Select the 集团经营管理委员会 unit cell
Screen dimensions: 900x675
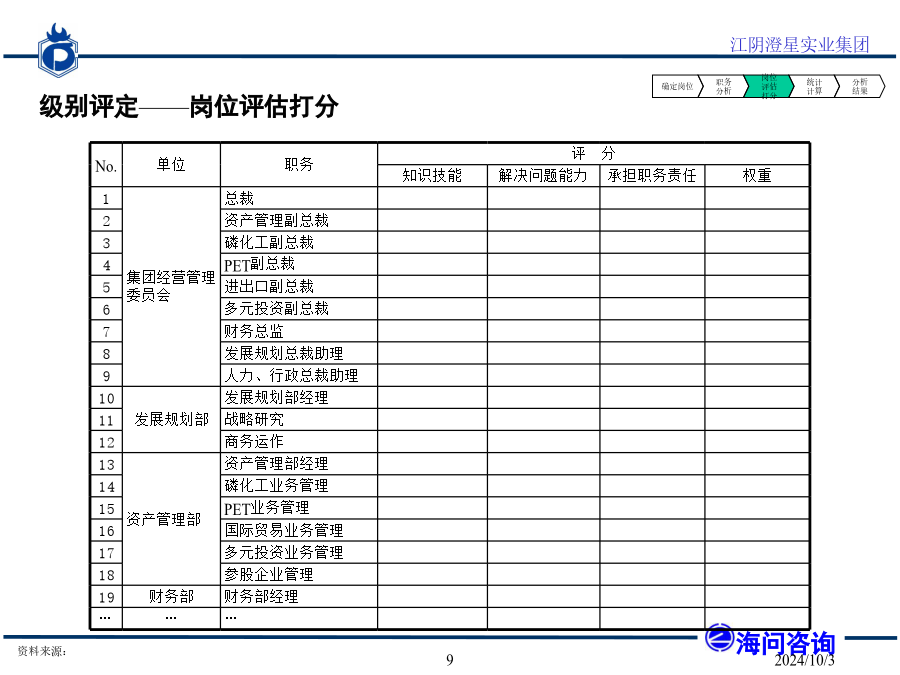171,286
